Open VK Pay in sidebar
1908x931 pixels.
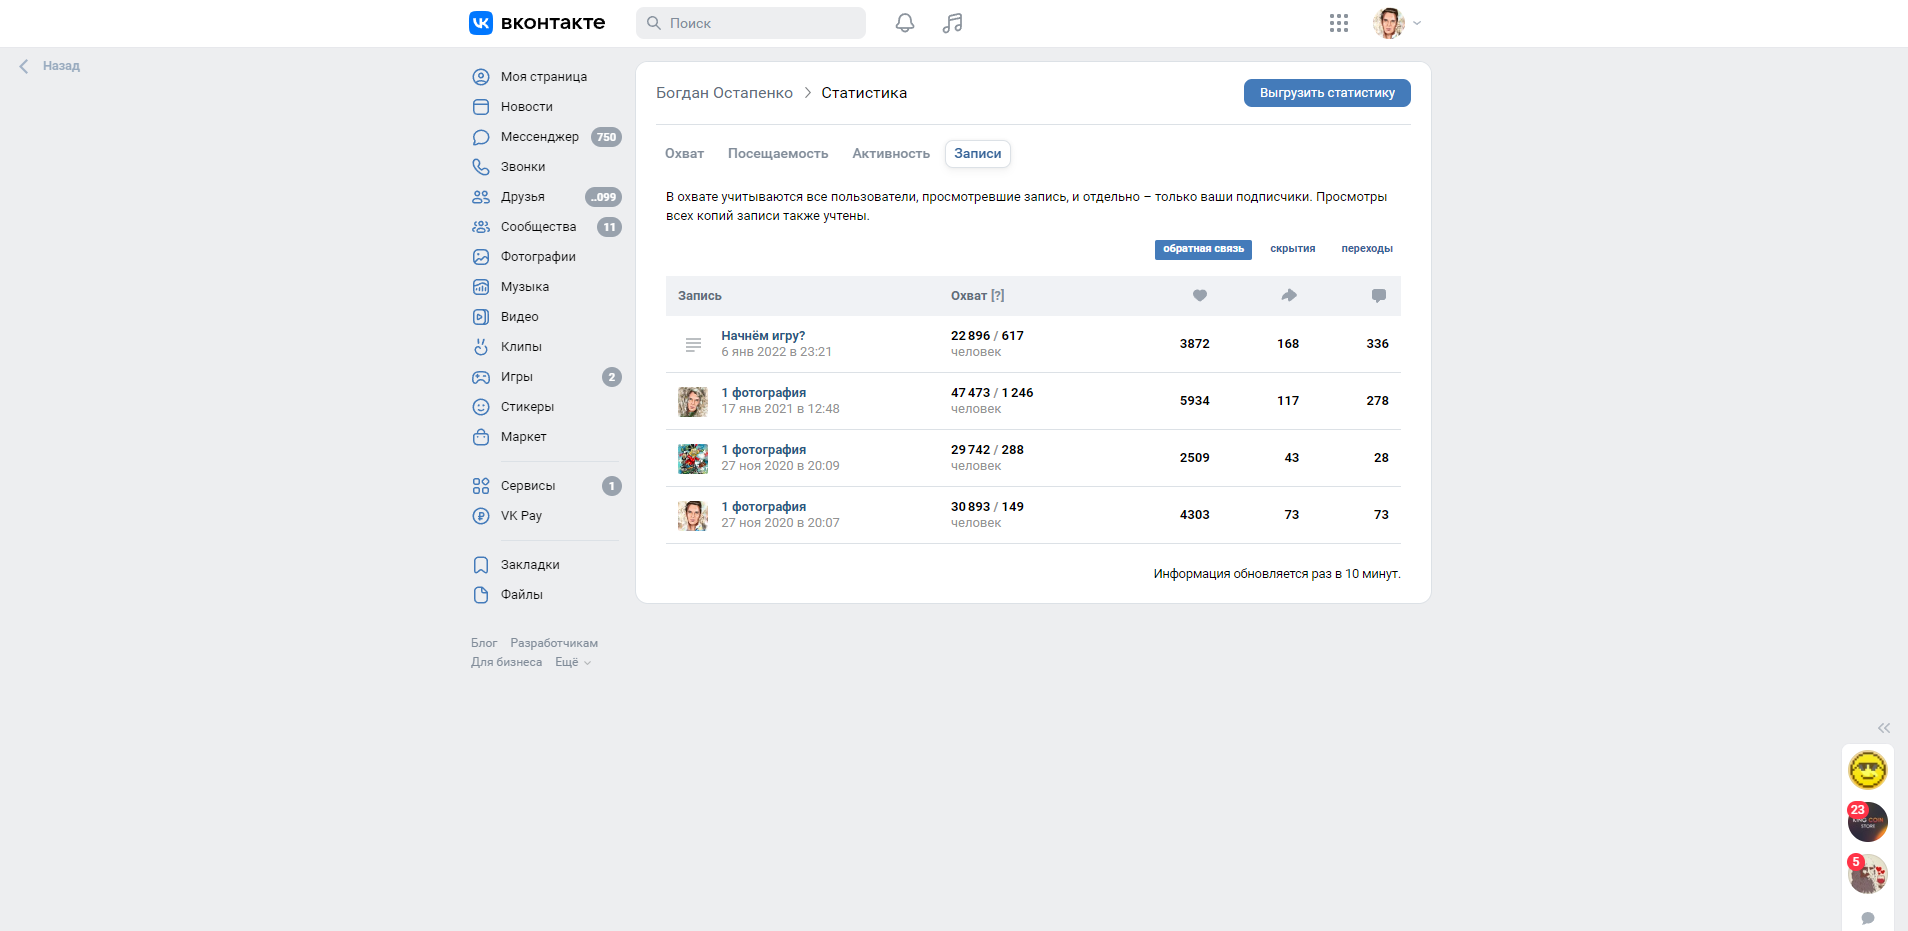pyautogui.click(x=520, y=516)
